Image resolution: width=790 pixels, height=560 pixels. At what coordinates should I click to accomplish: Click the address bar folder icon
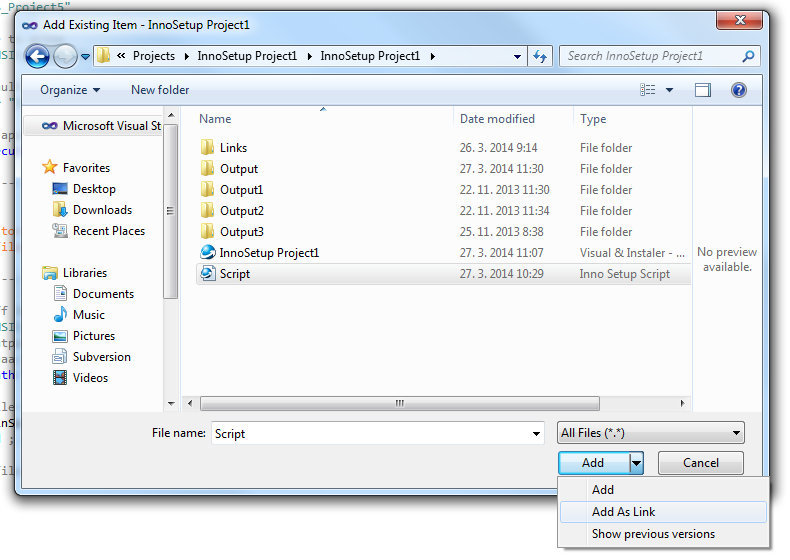(103, 55)
